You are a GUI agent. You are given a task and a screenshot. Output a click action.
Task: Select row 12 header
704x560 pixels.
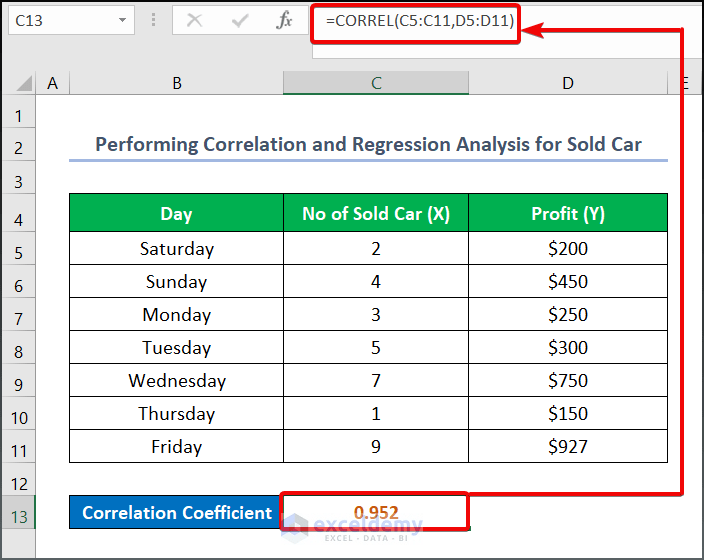pos(18,479)
